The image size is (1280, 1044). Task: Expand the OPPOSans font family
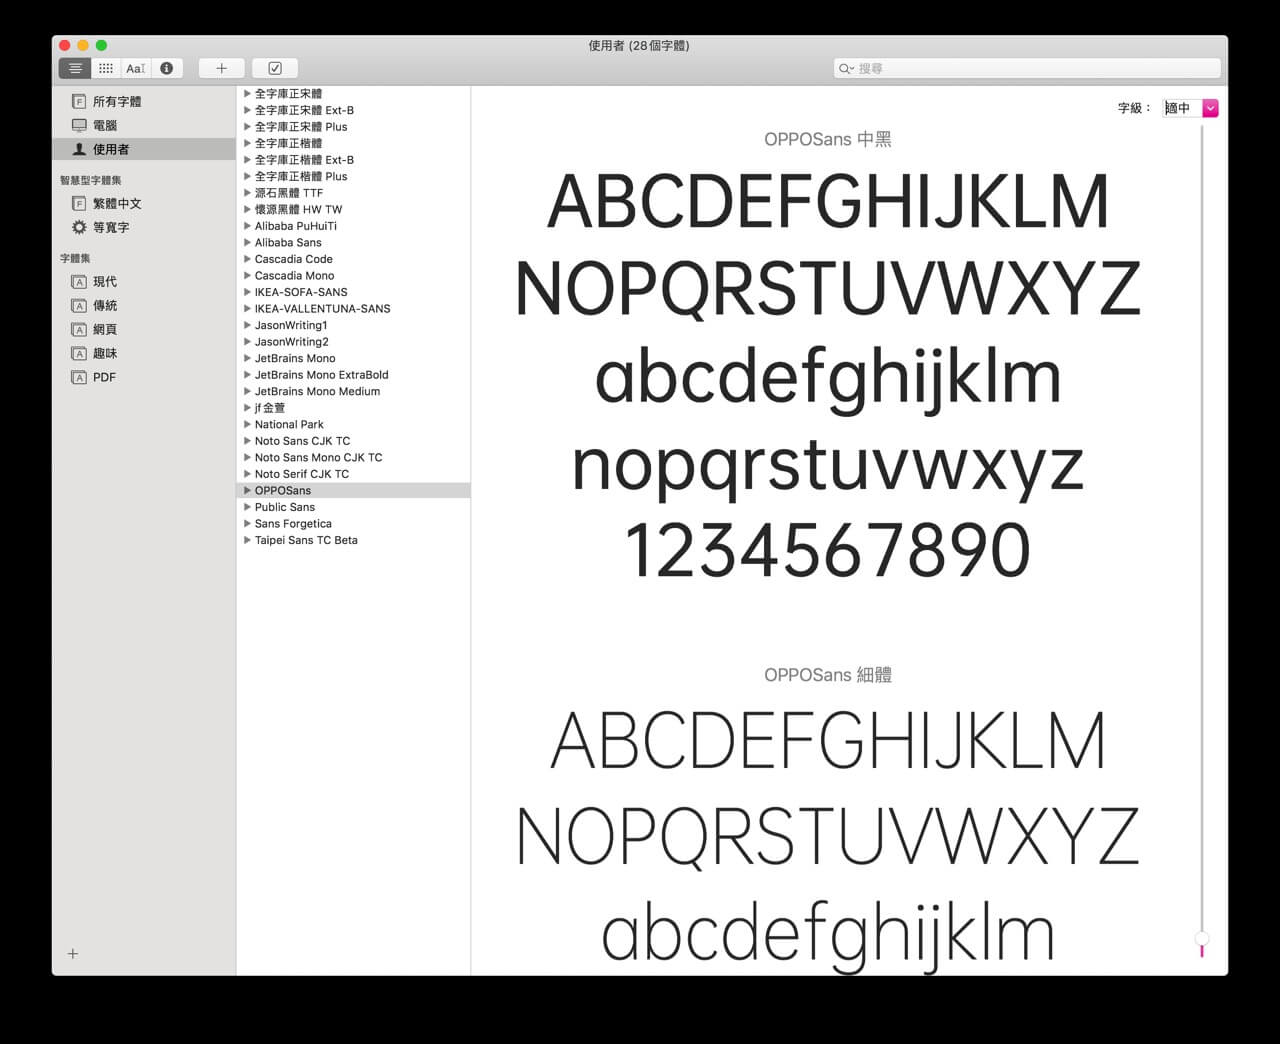(x=247, y=491)
